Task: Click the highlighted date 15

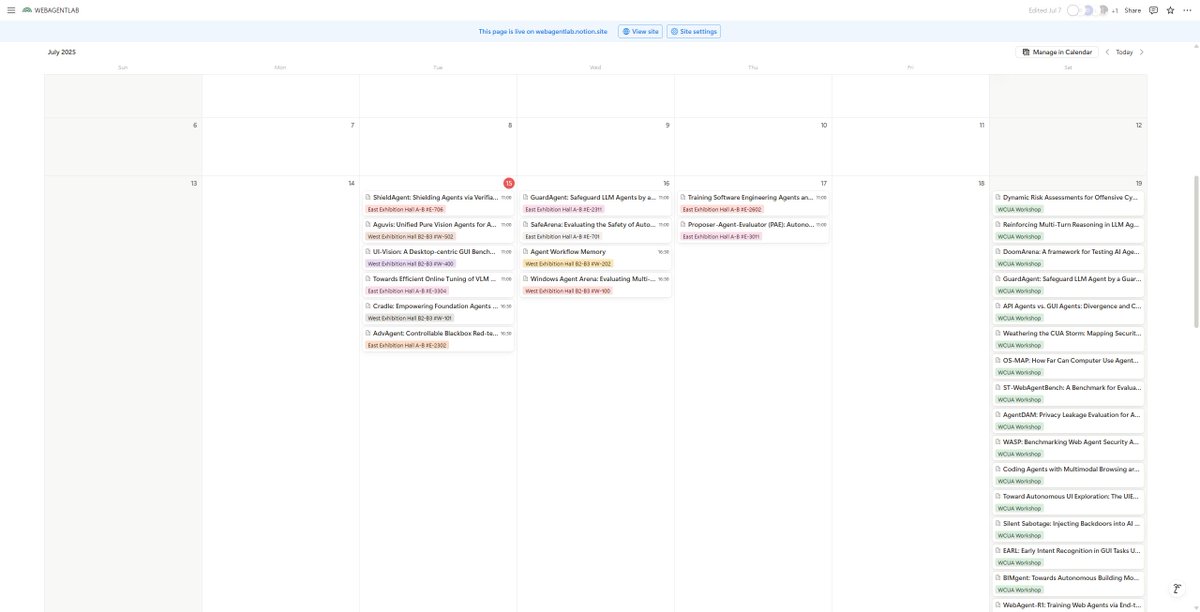Action: tap(509, 183)
